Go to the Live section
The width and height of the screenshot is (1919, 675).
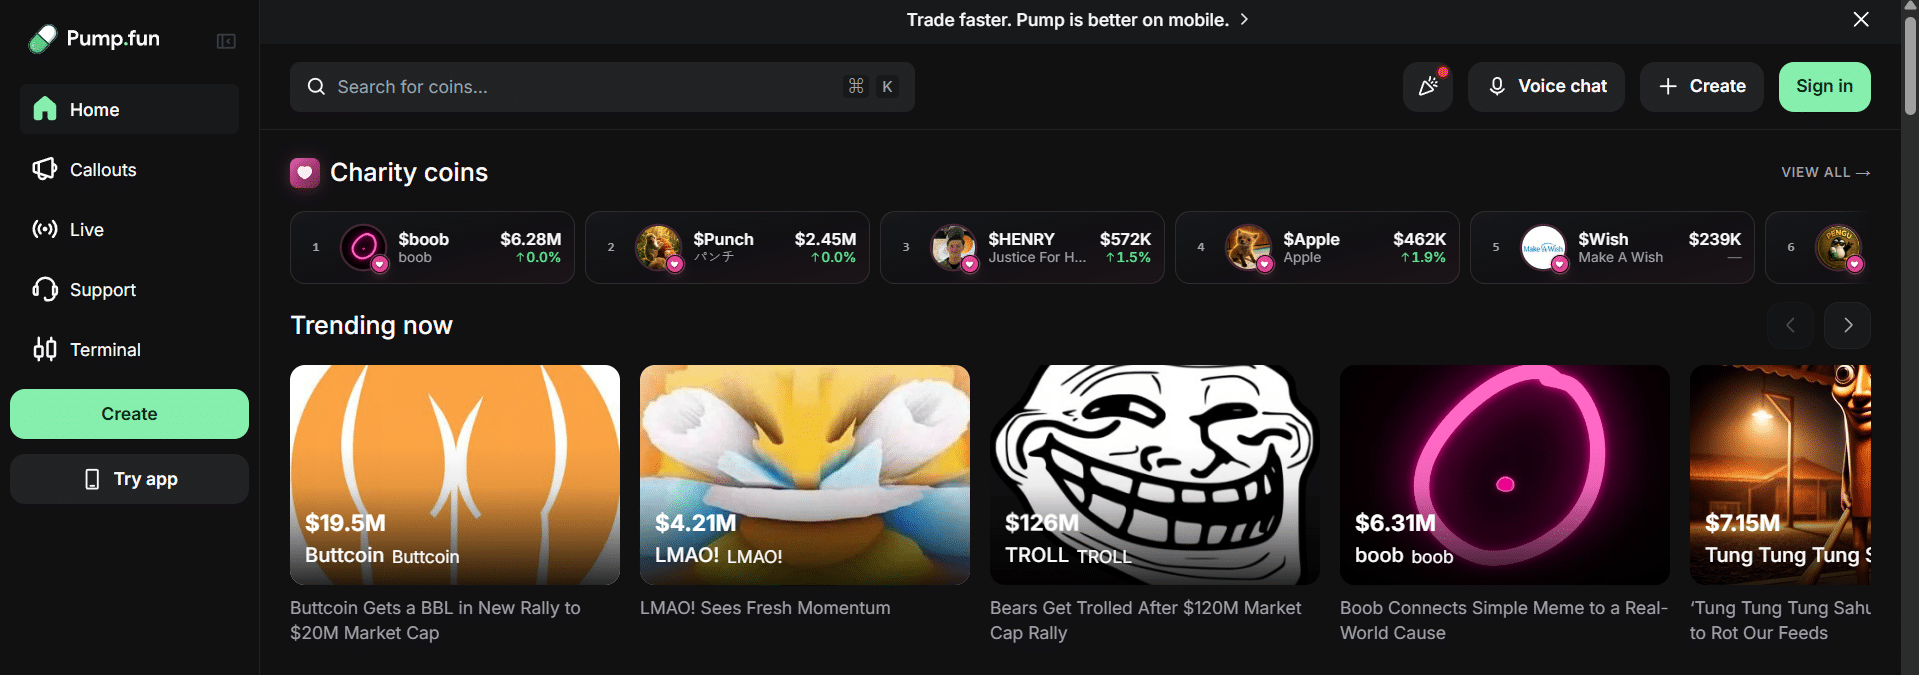click(x=129, y=229)
